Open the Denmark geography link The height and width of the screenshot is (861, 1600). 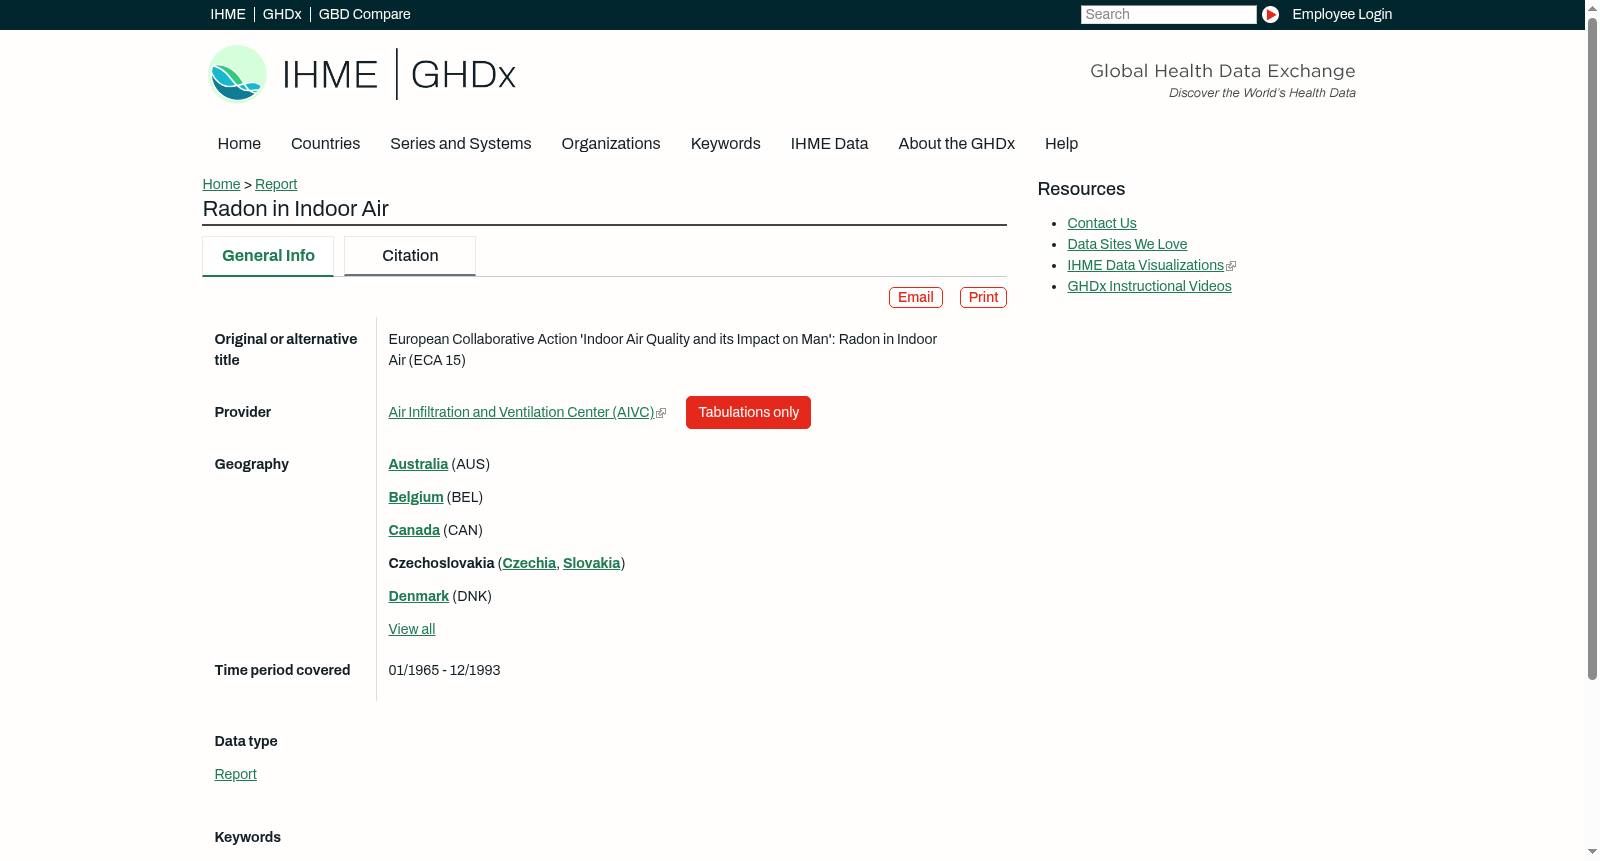point(419,596)
